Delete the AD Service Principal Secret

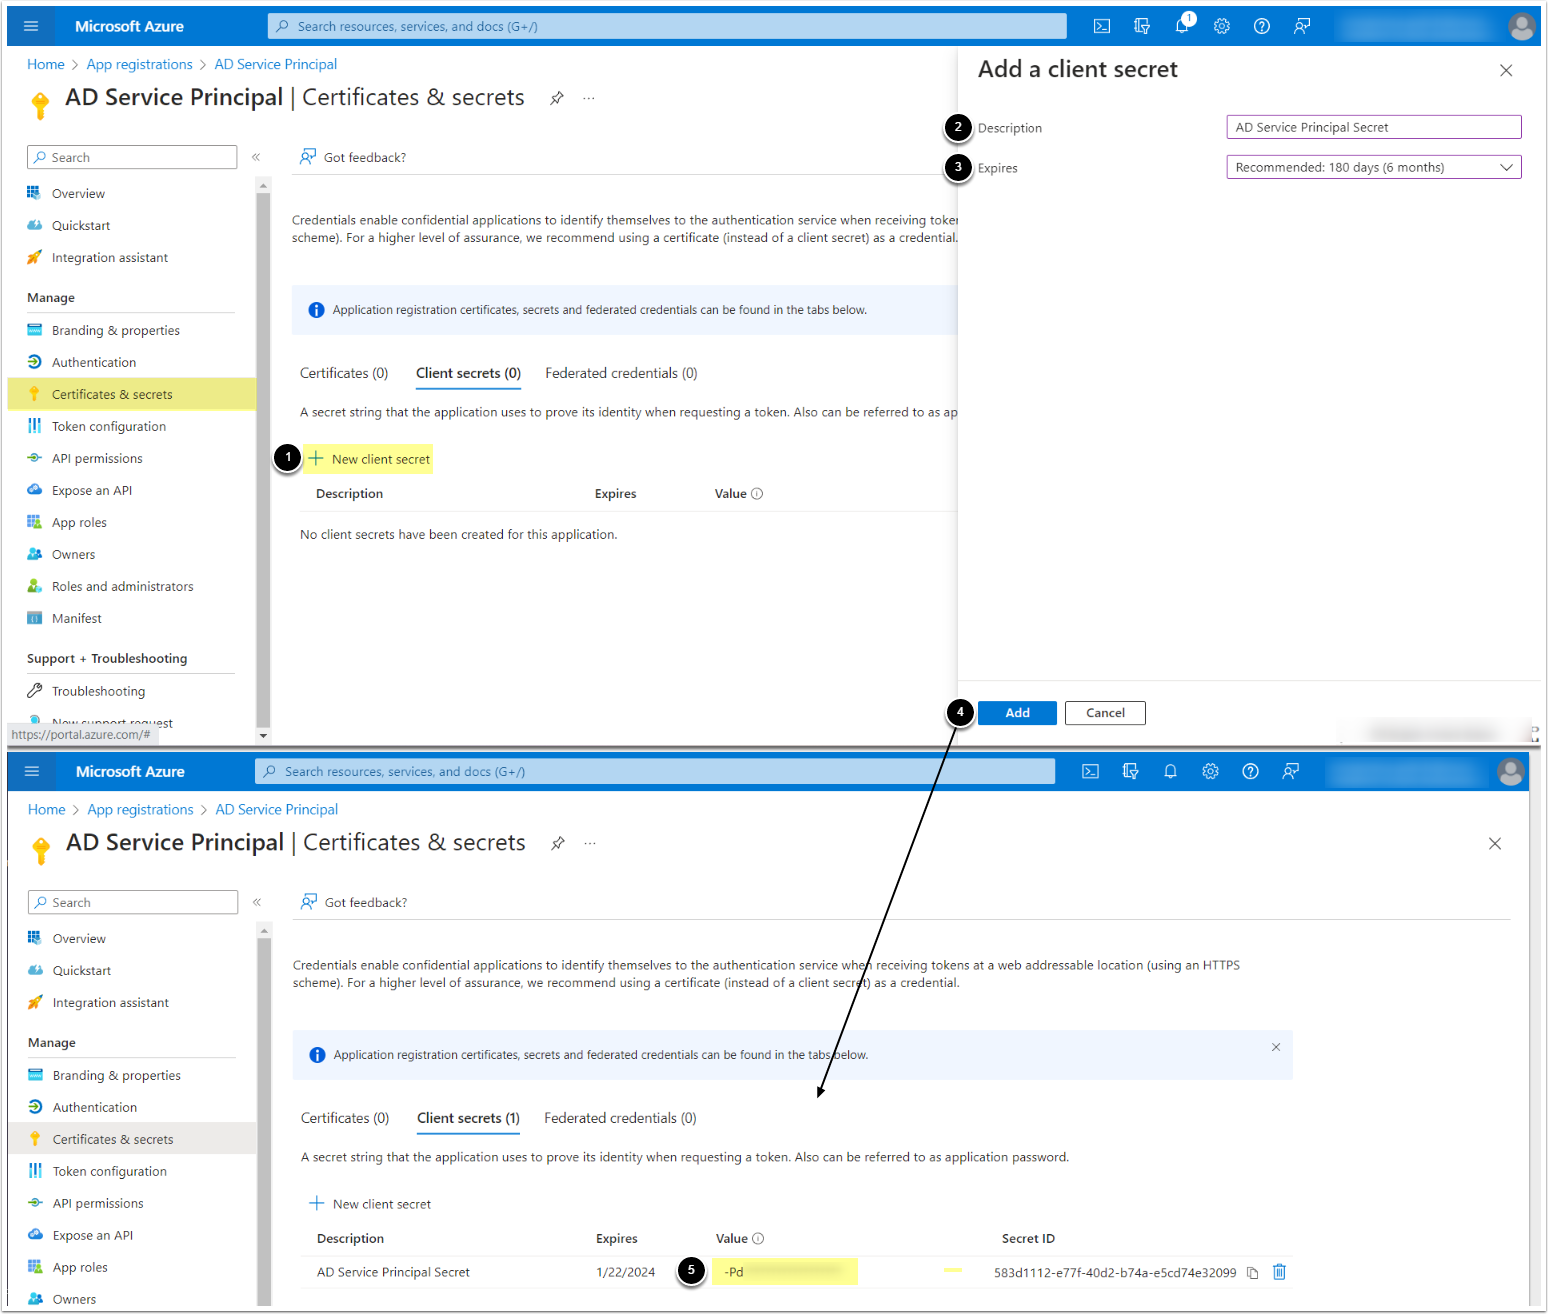click(x=1279, y=1272)
